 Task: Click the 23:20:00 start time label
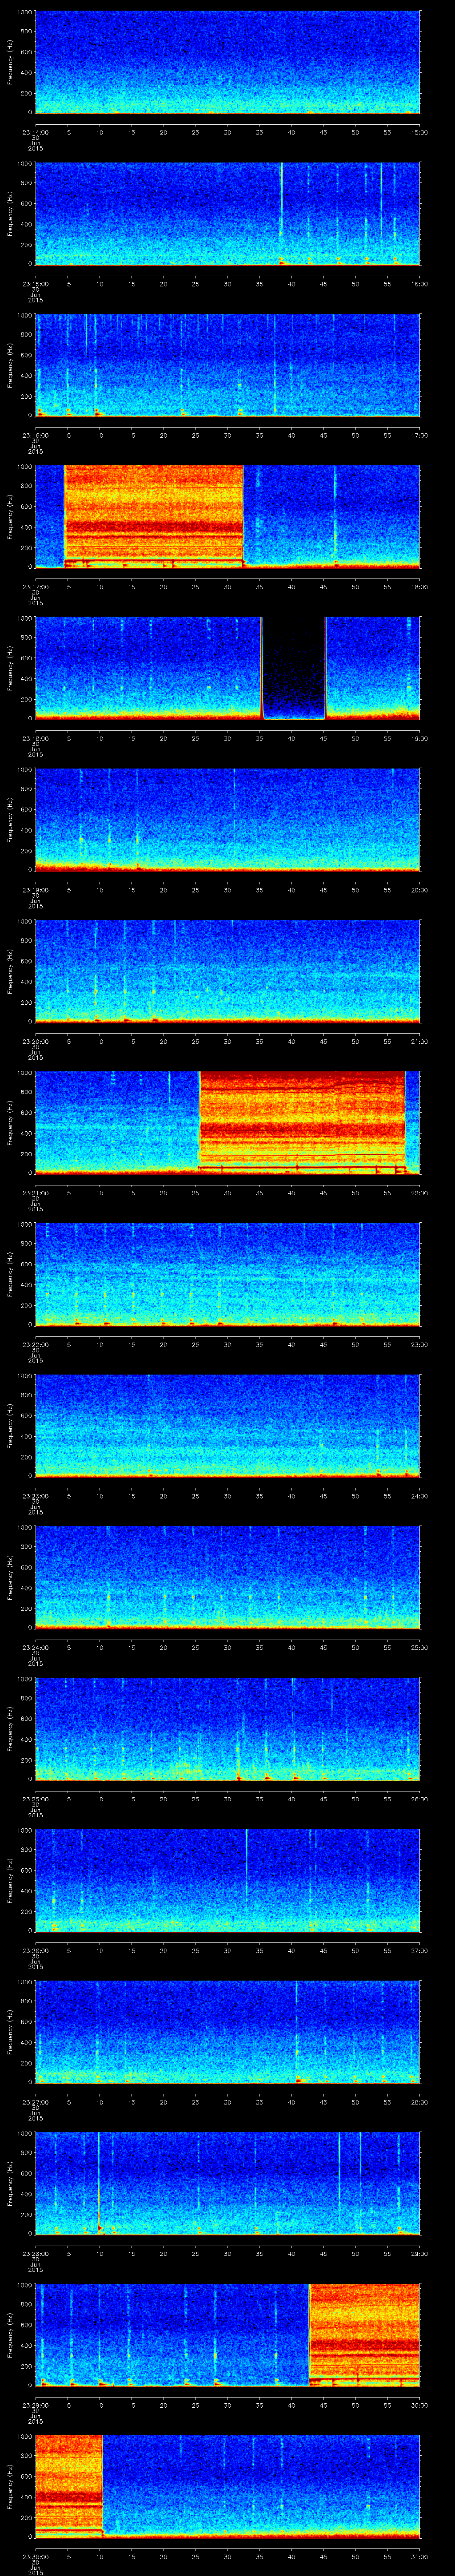pos(35,1041)
